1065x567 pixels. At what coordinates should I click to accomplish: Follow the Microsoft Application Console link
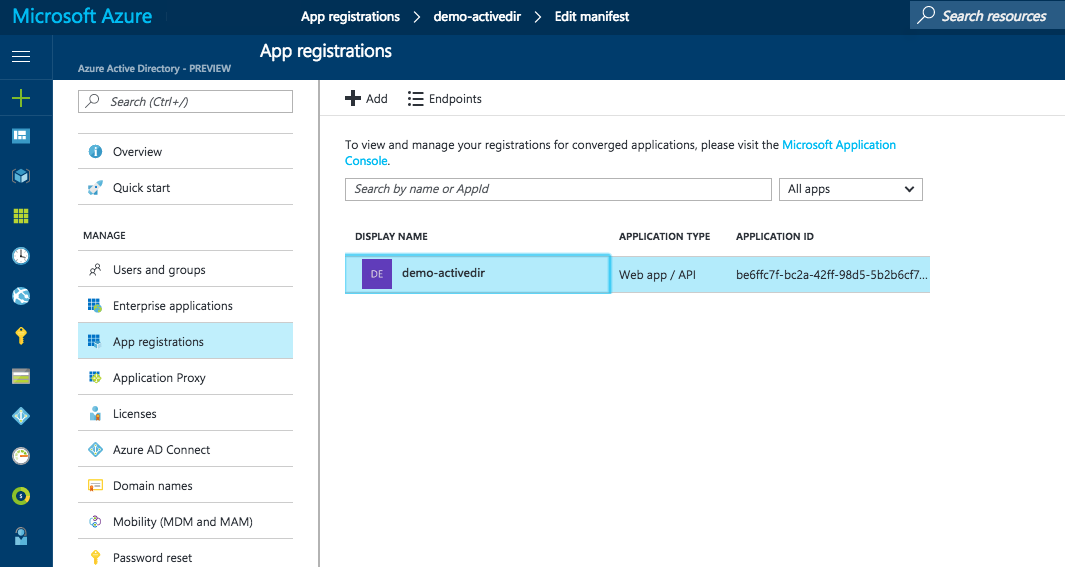[839, 145]
